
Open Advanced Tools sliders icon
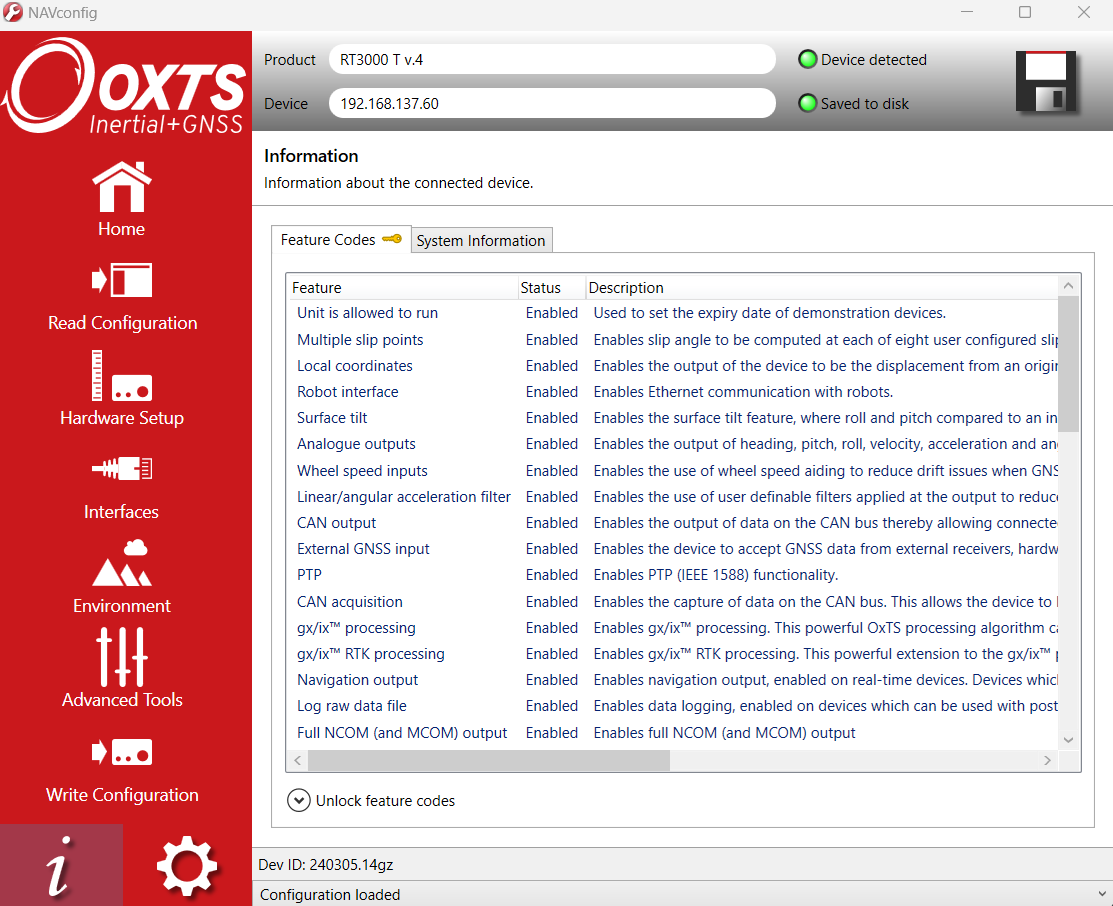pyautogui.click(x=121, y=657)
